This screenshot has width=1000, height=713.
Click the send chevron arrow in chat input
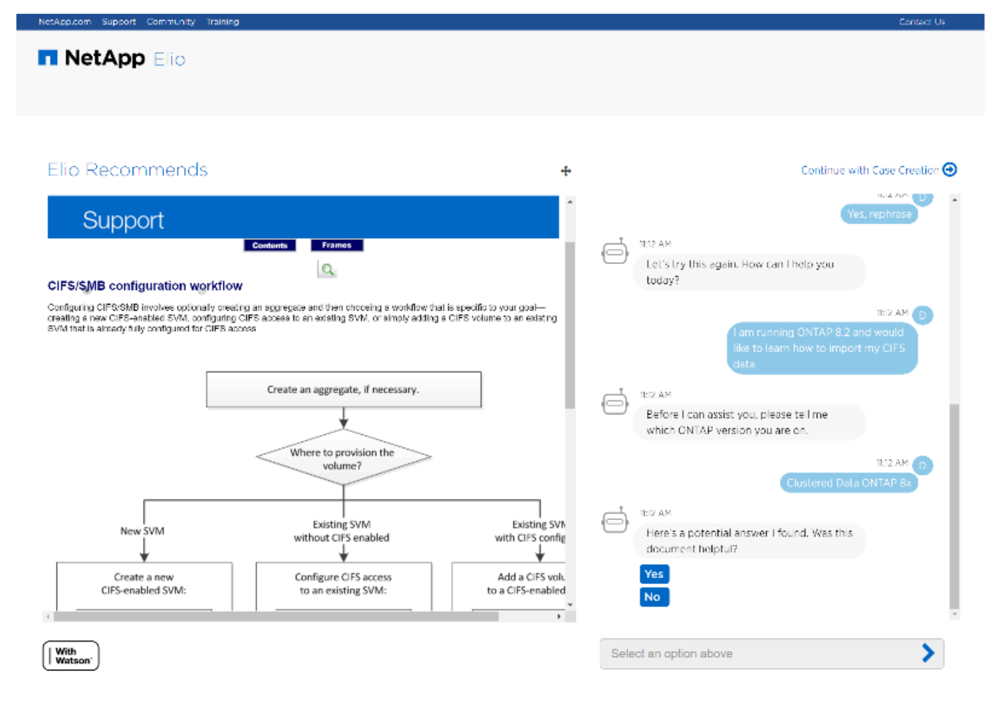[x=929, y=652]
